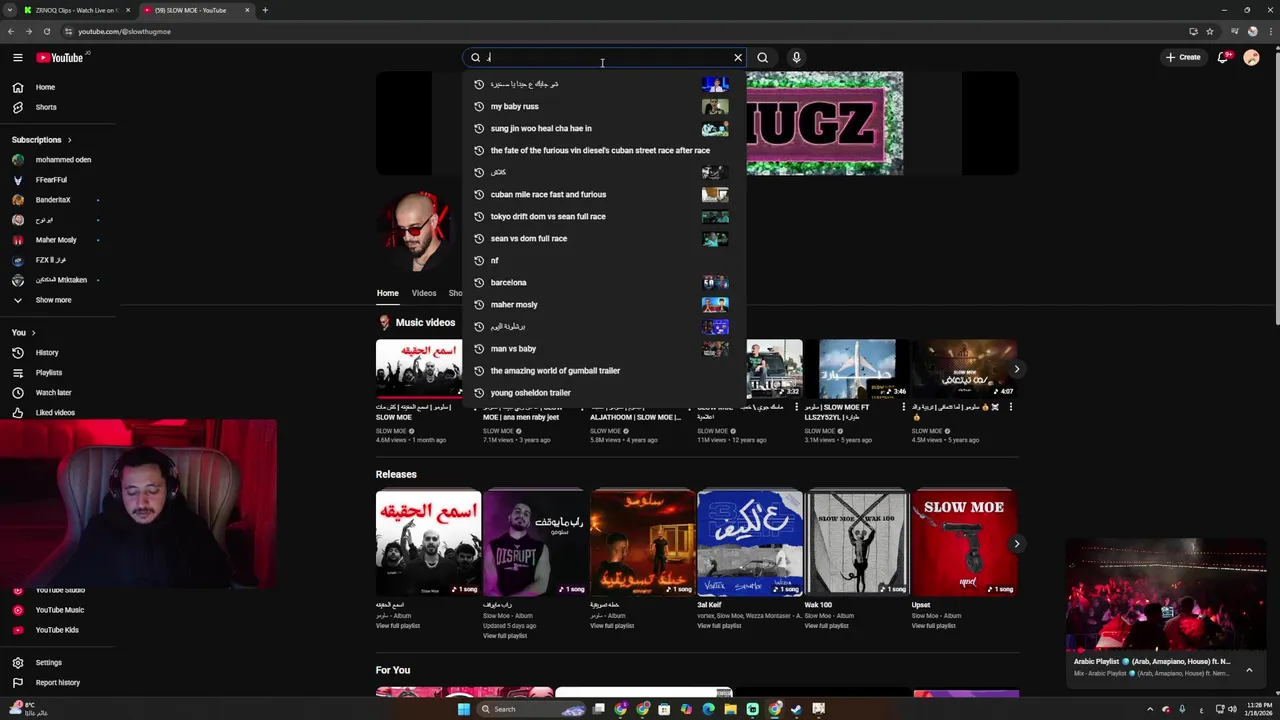The image size is (1280, 720).
Task: Select suggestion 'the amazing world of gumball trailer'
Action: point(604,370)
